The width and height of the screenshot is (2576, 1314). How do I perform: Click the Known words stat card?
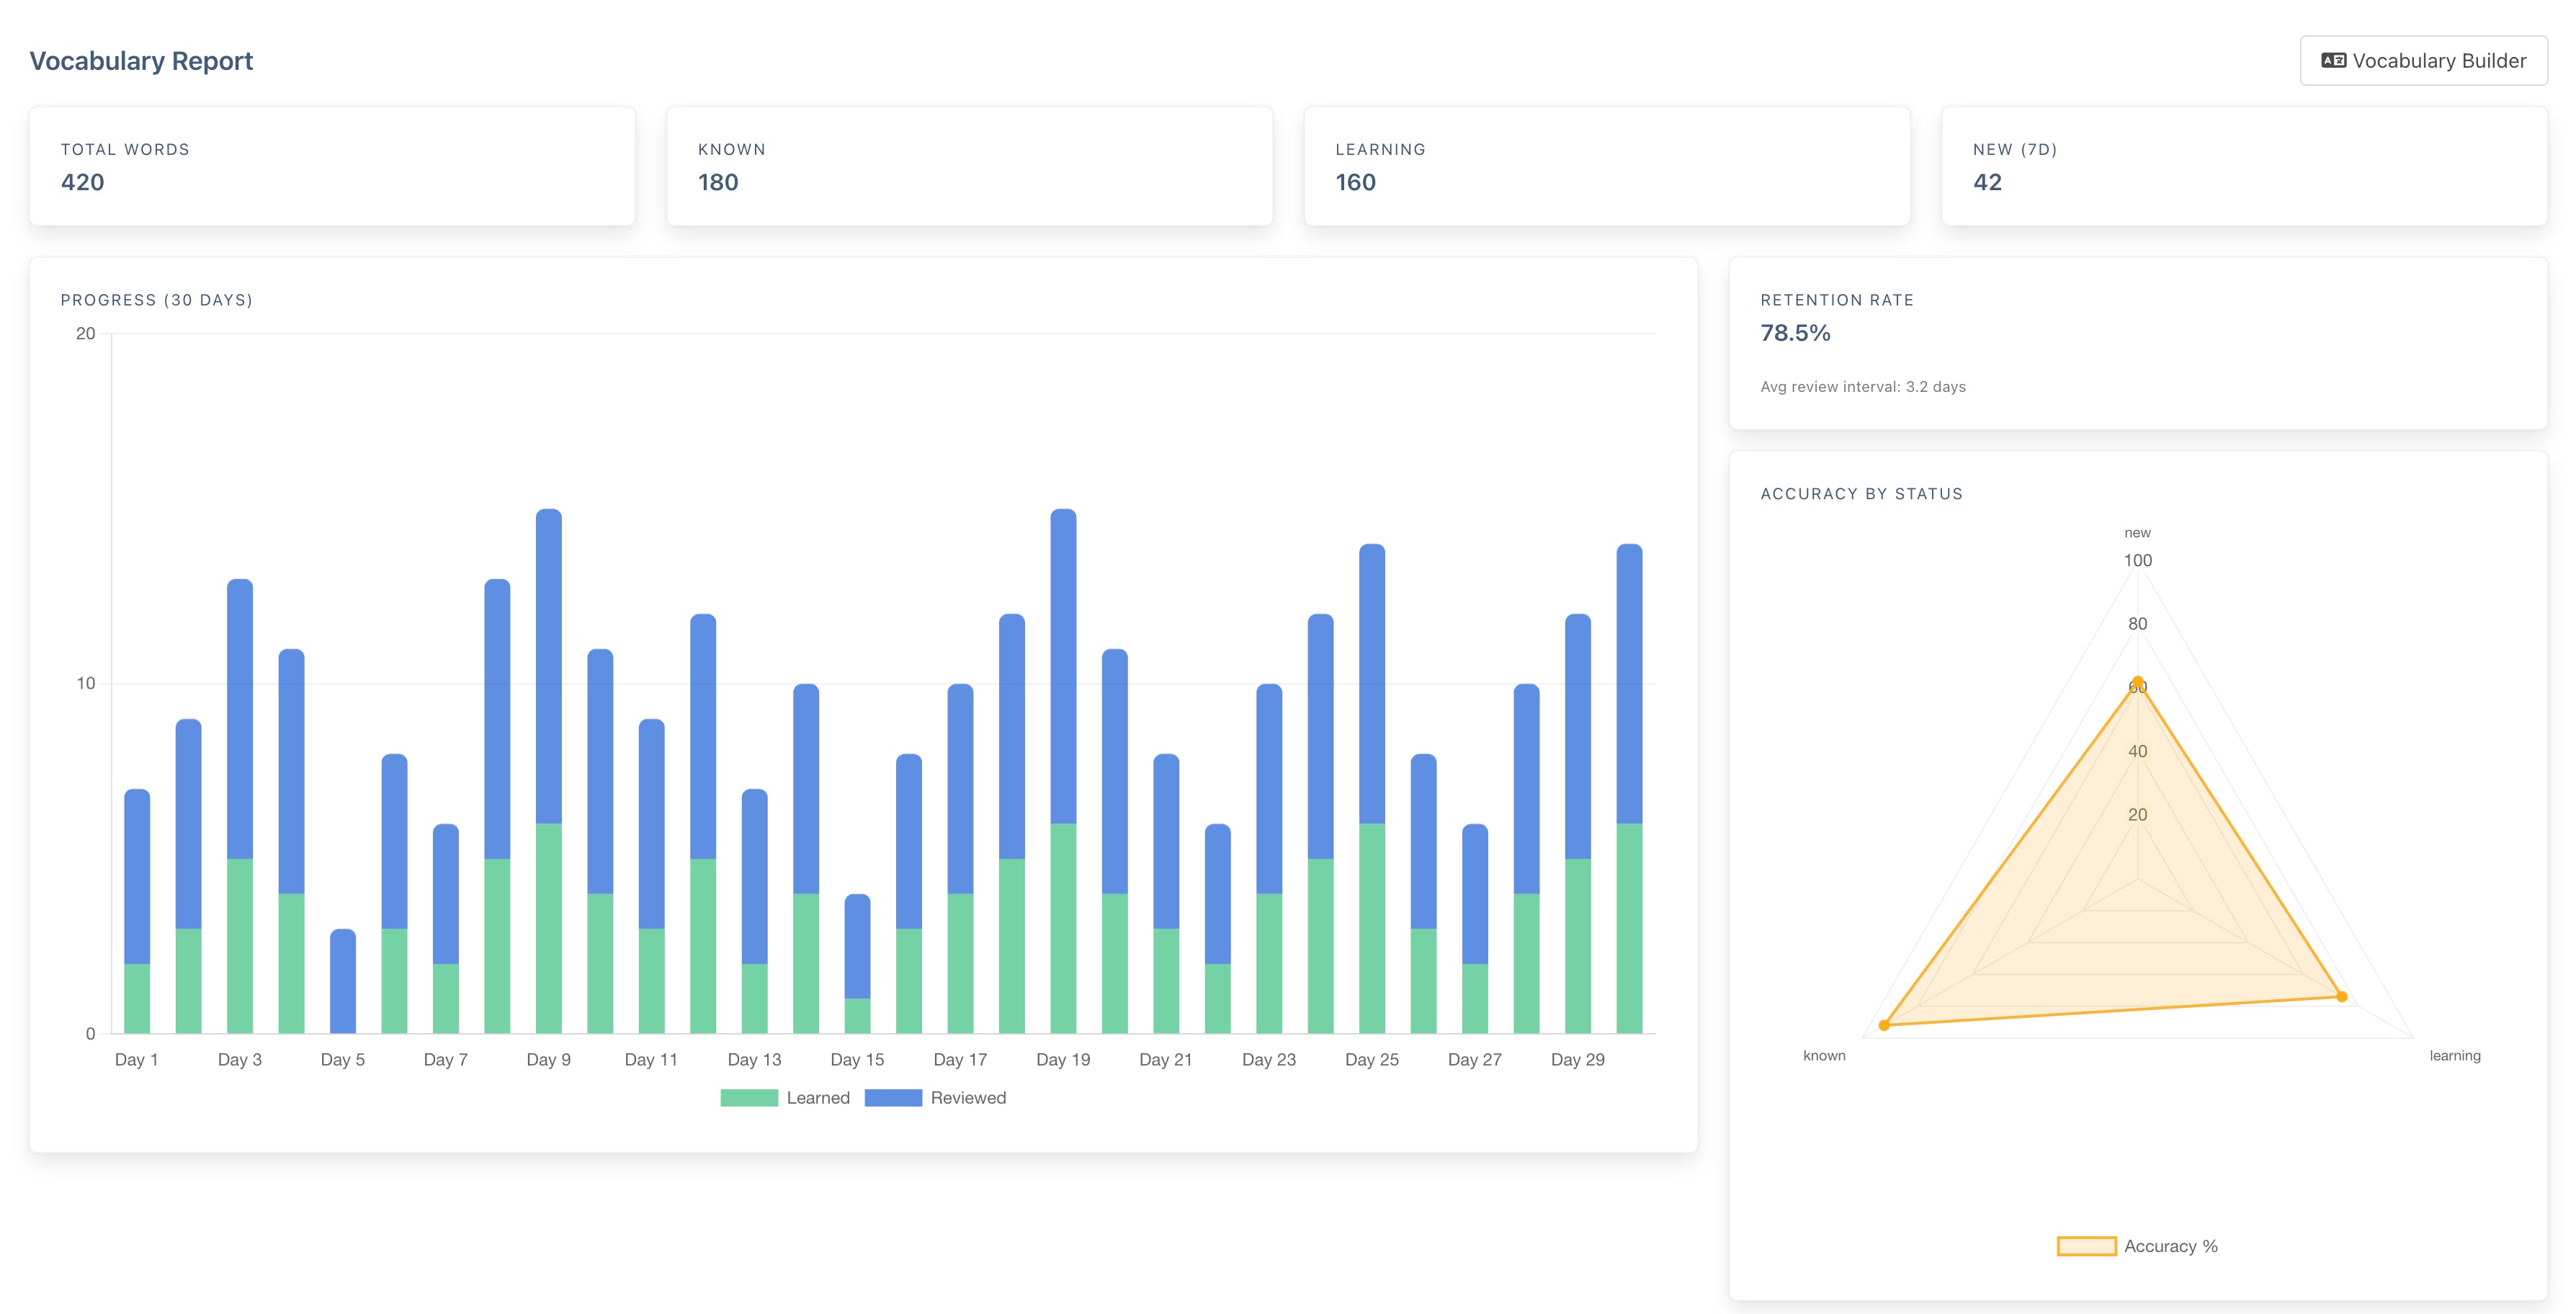click(x=969, y=166)
